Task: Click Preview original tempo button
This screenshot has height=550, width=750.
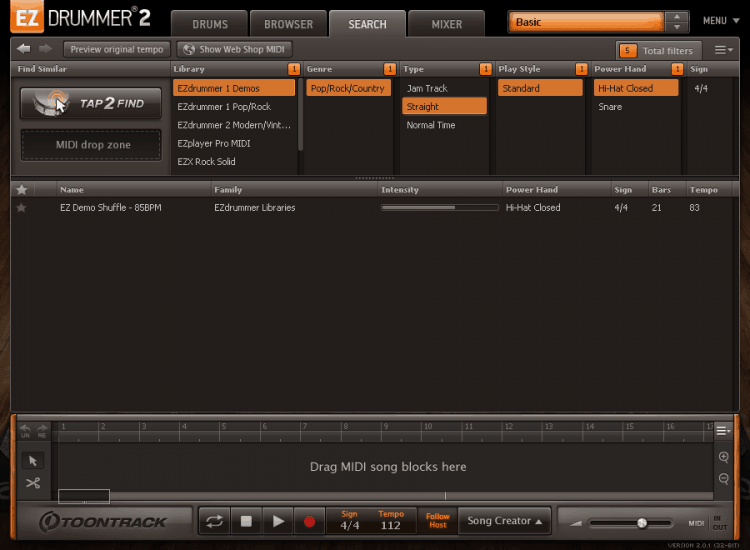Action: click(x=117, y=49)
